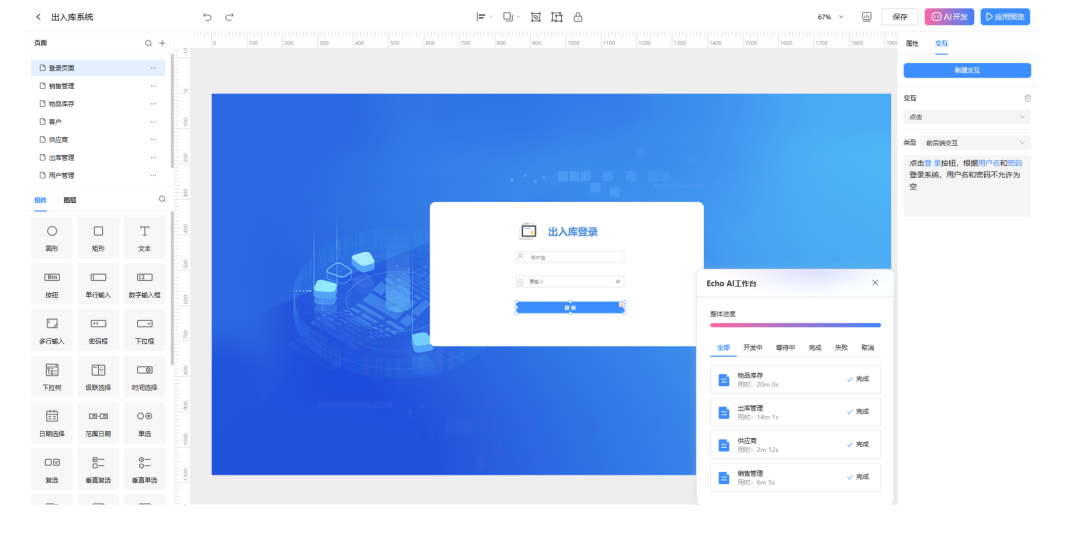Redo the last action
The height and width of the screenshot is (541, 1080).
(229, 17)
